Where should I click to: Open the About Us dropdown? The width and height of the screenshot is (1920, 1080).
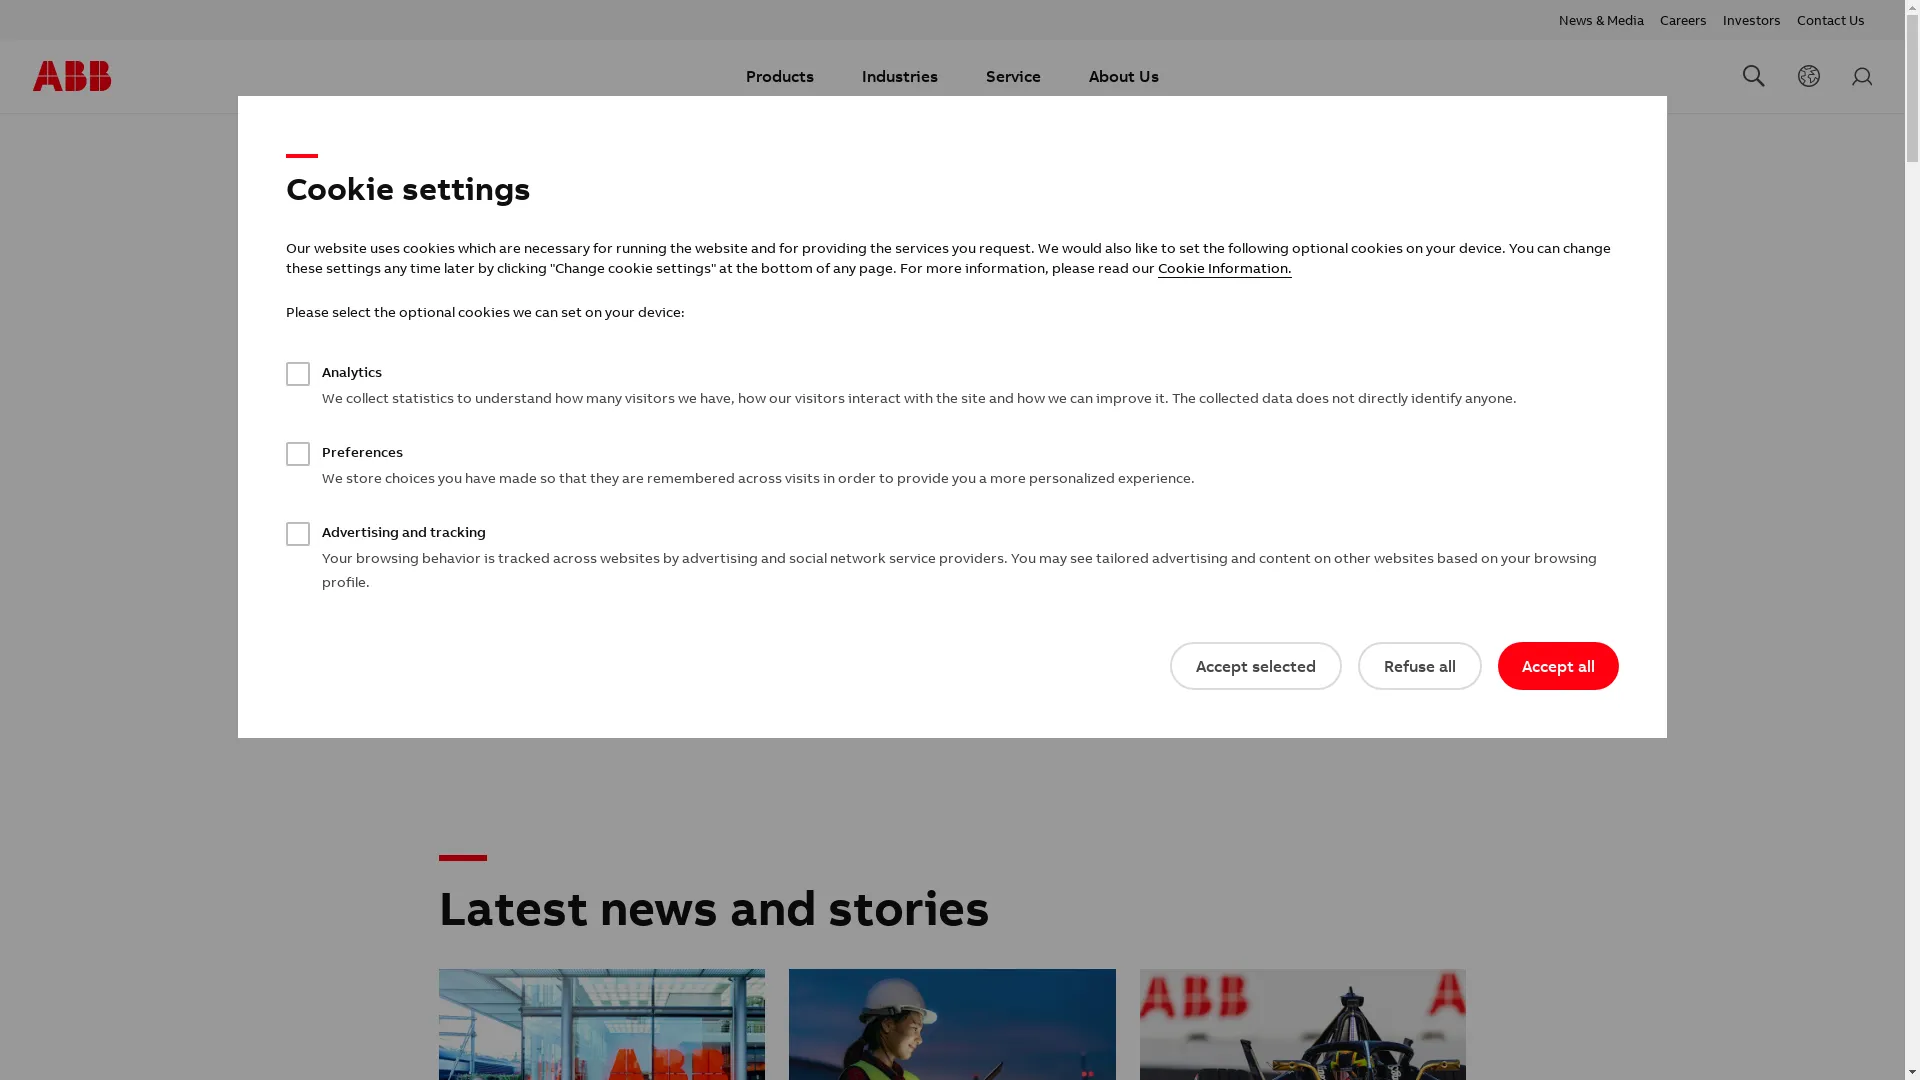[1123, 77]
